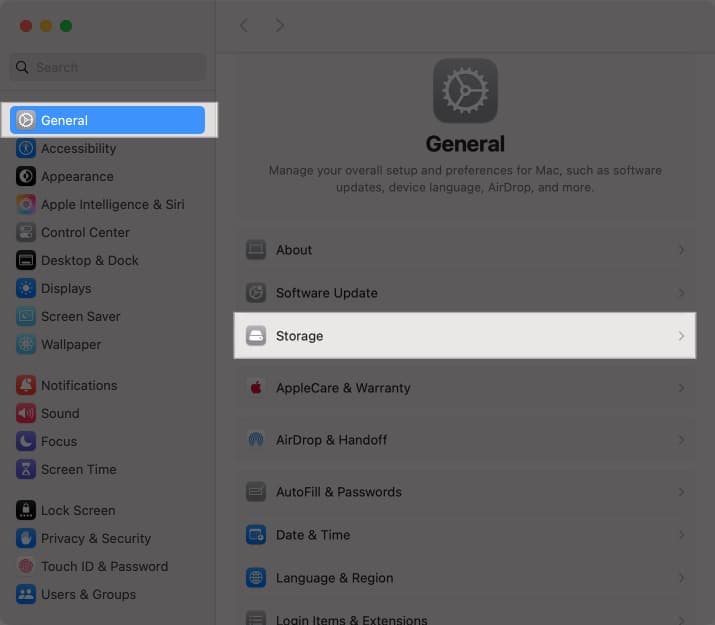
Task: Open the Touch ID fingerprint icon
Action: (x=26, y=566)
